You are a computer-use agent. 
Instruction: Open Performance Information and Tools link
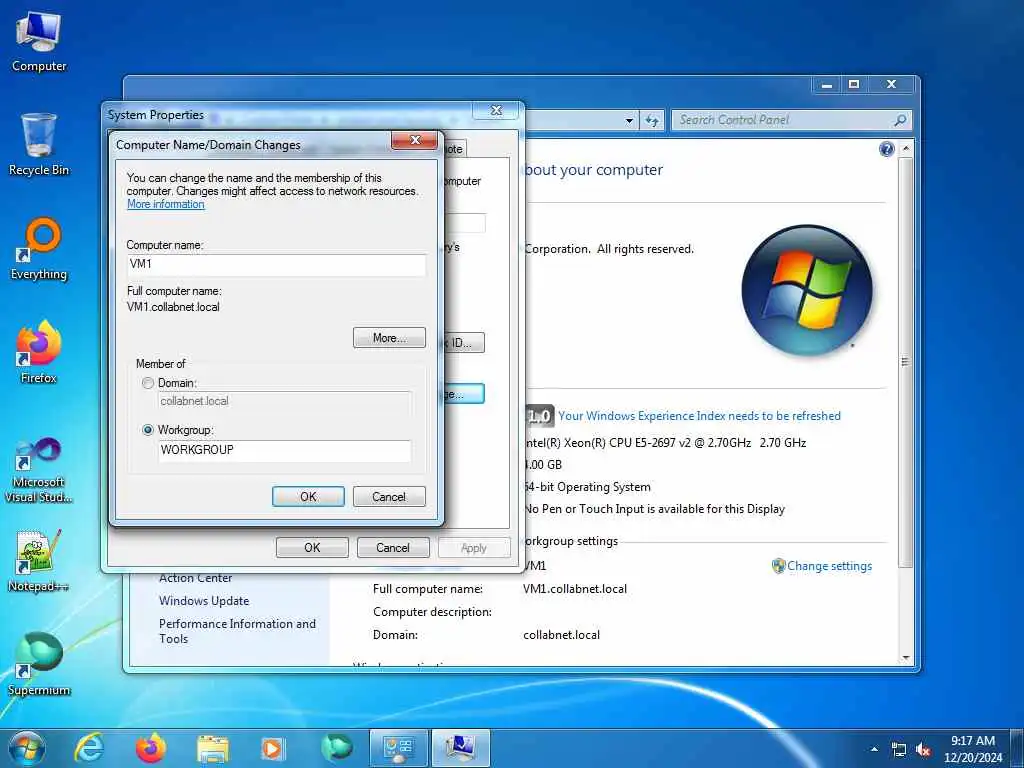pyautogui.click(x=237, y=631)
